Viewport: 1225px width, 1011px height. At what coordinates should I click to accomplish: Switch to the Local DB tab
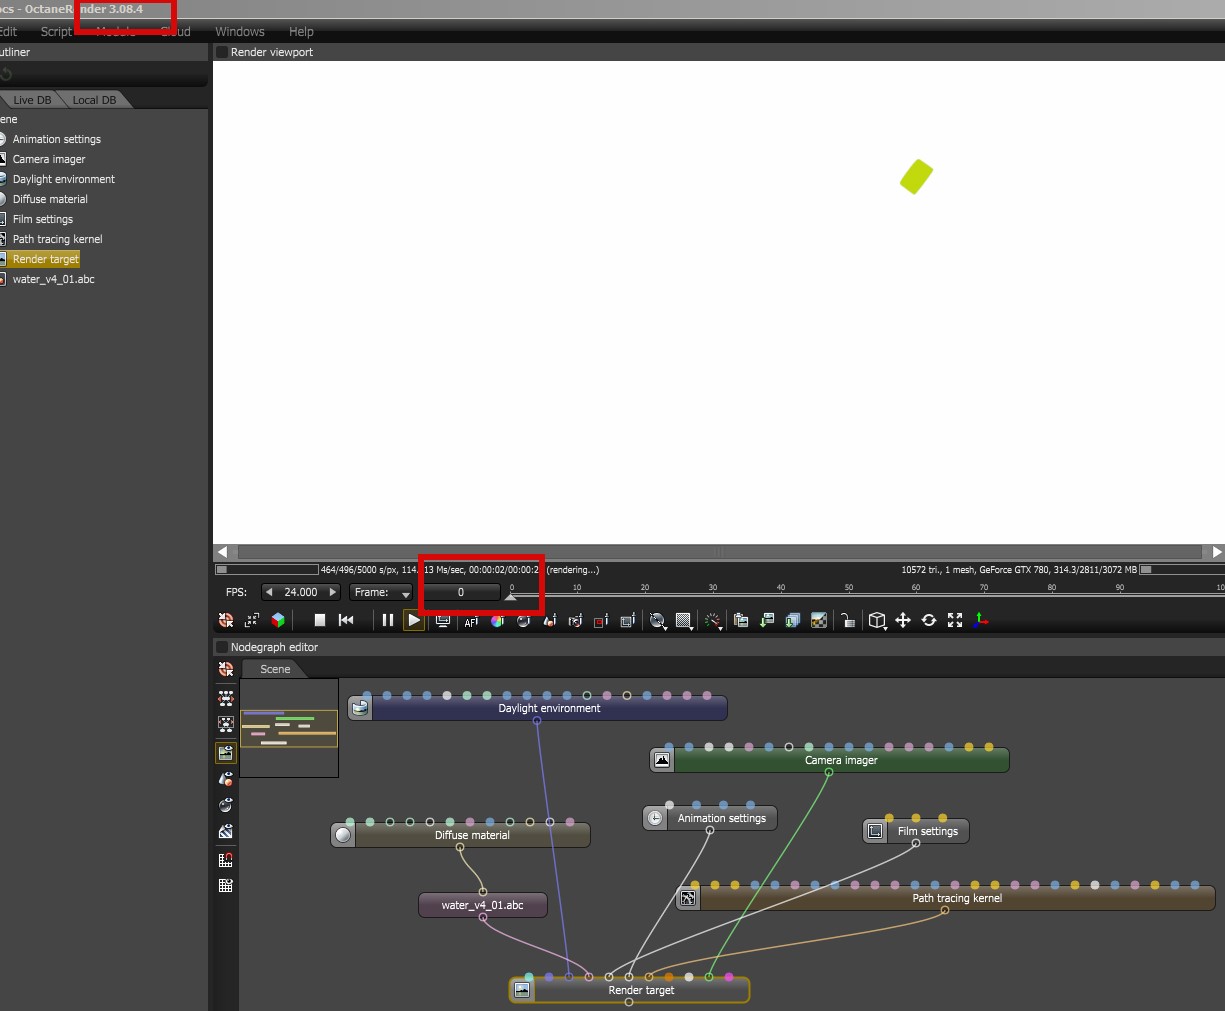[x=94, y=100]
